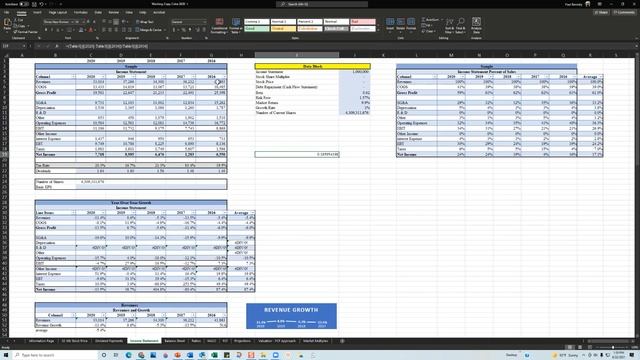Apply the Good cell style swatch
Screen dimensions: 640x360
[x=256, y=29]
